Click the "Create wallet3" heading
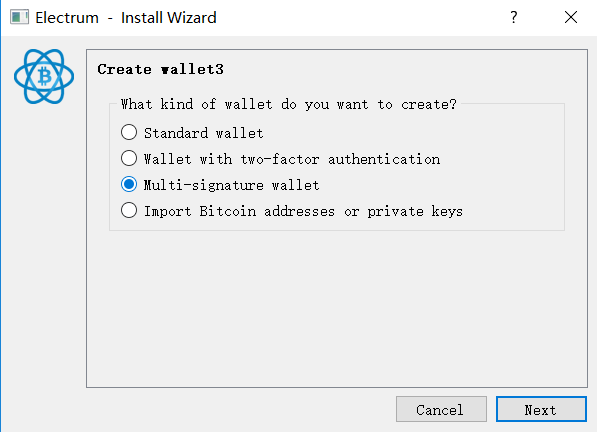597x432 pixels. click(160, 69)
